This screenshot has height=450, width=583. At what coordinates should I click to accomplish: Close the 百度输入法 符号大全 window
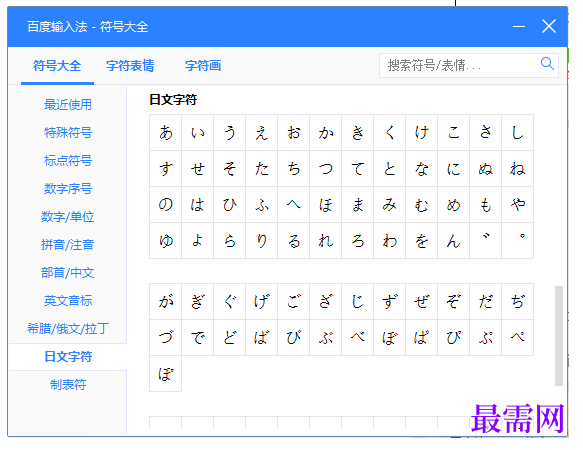point(549,26)
